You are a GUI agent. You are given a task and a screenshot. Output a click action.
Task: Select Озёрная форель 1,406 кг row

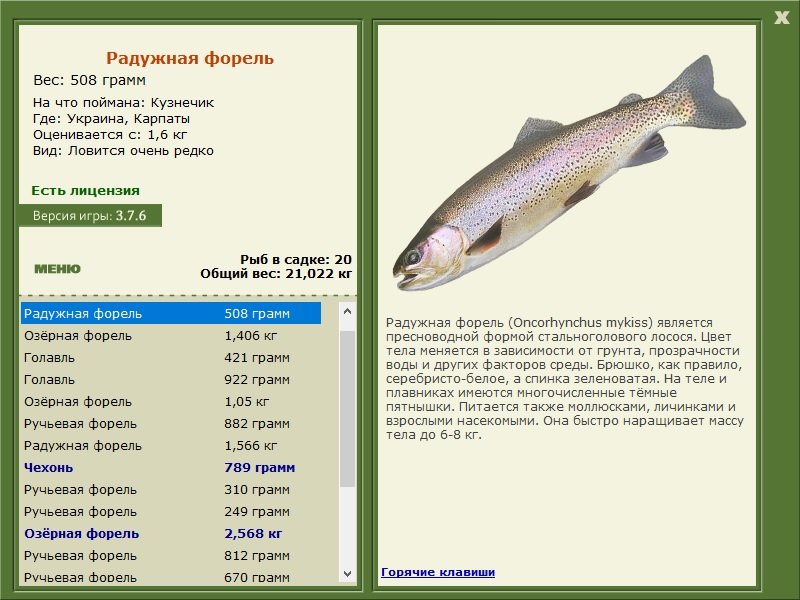[x=171, y=335]
